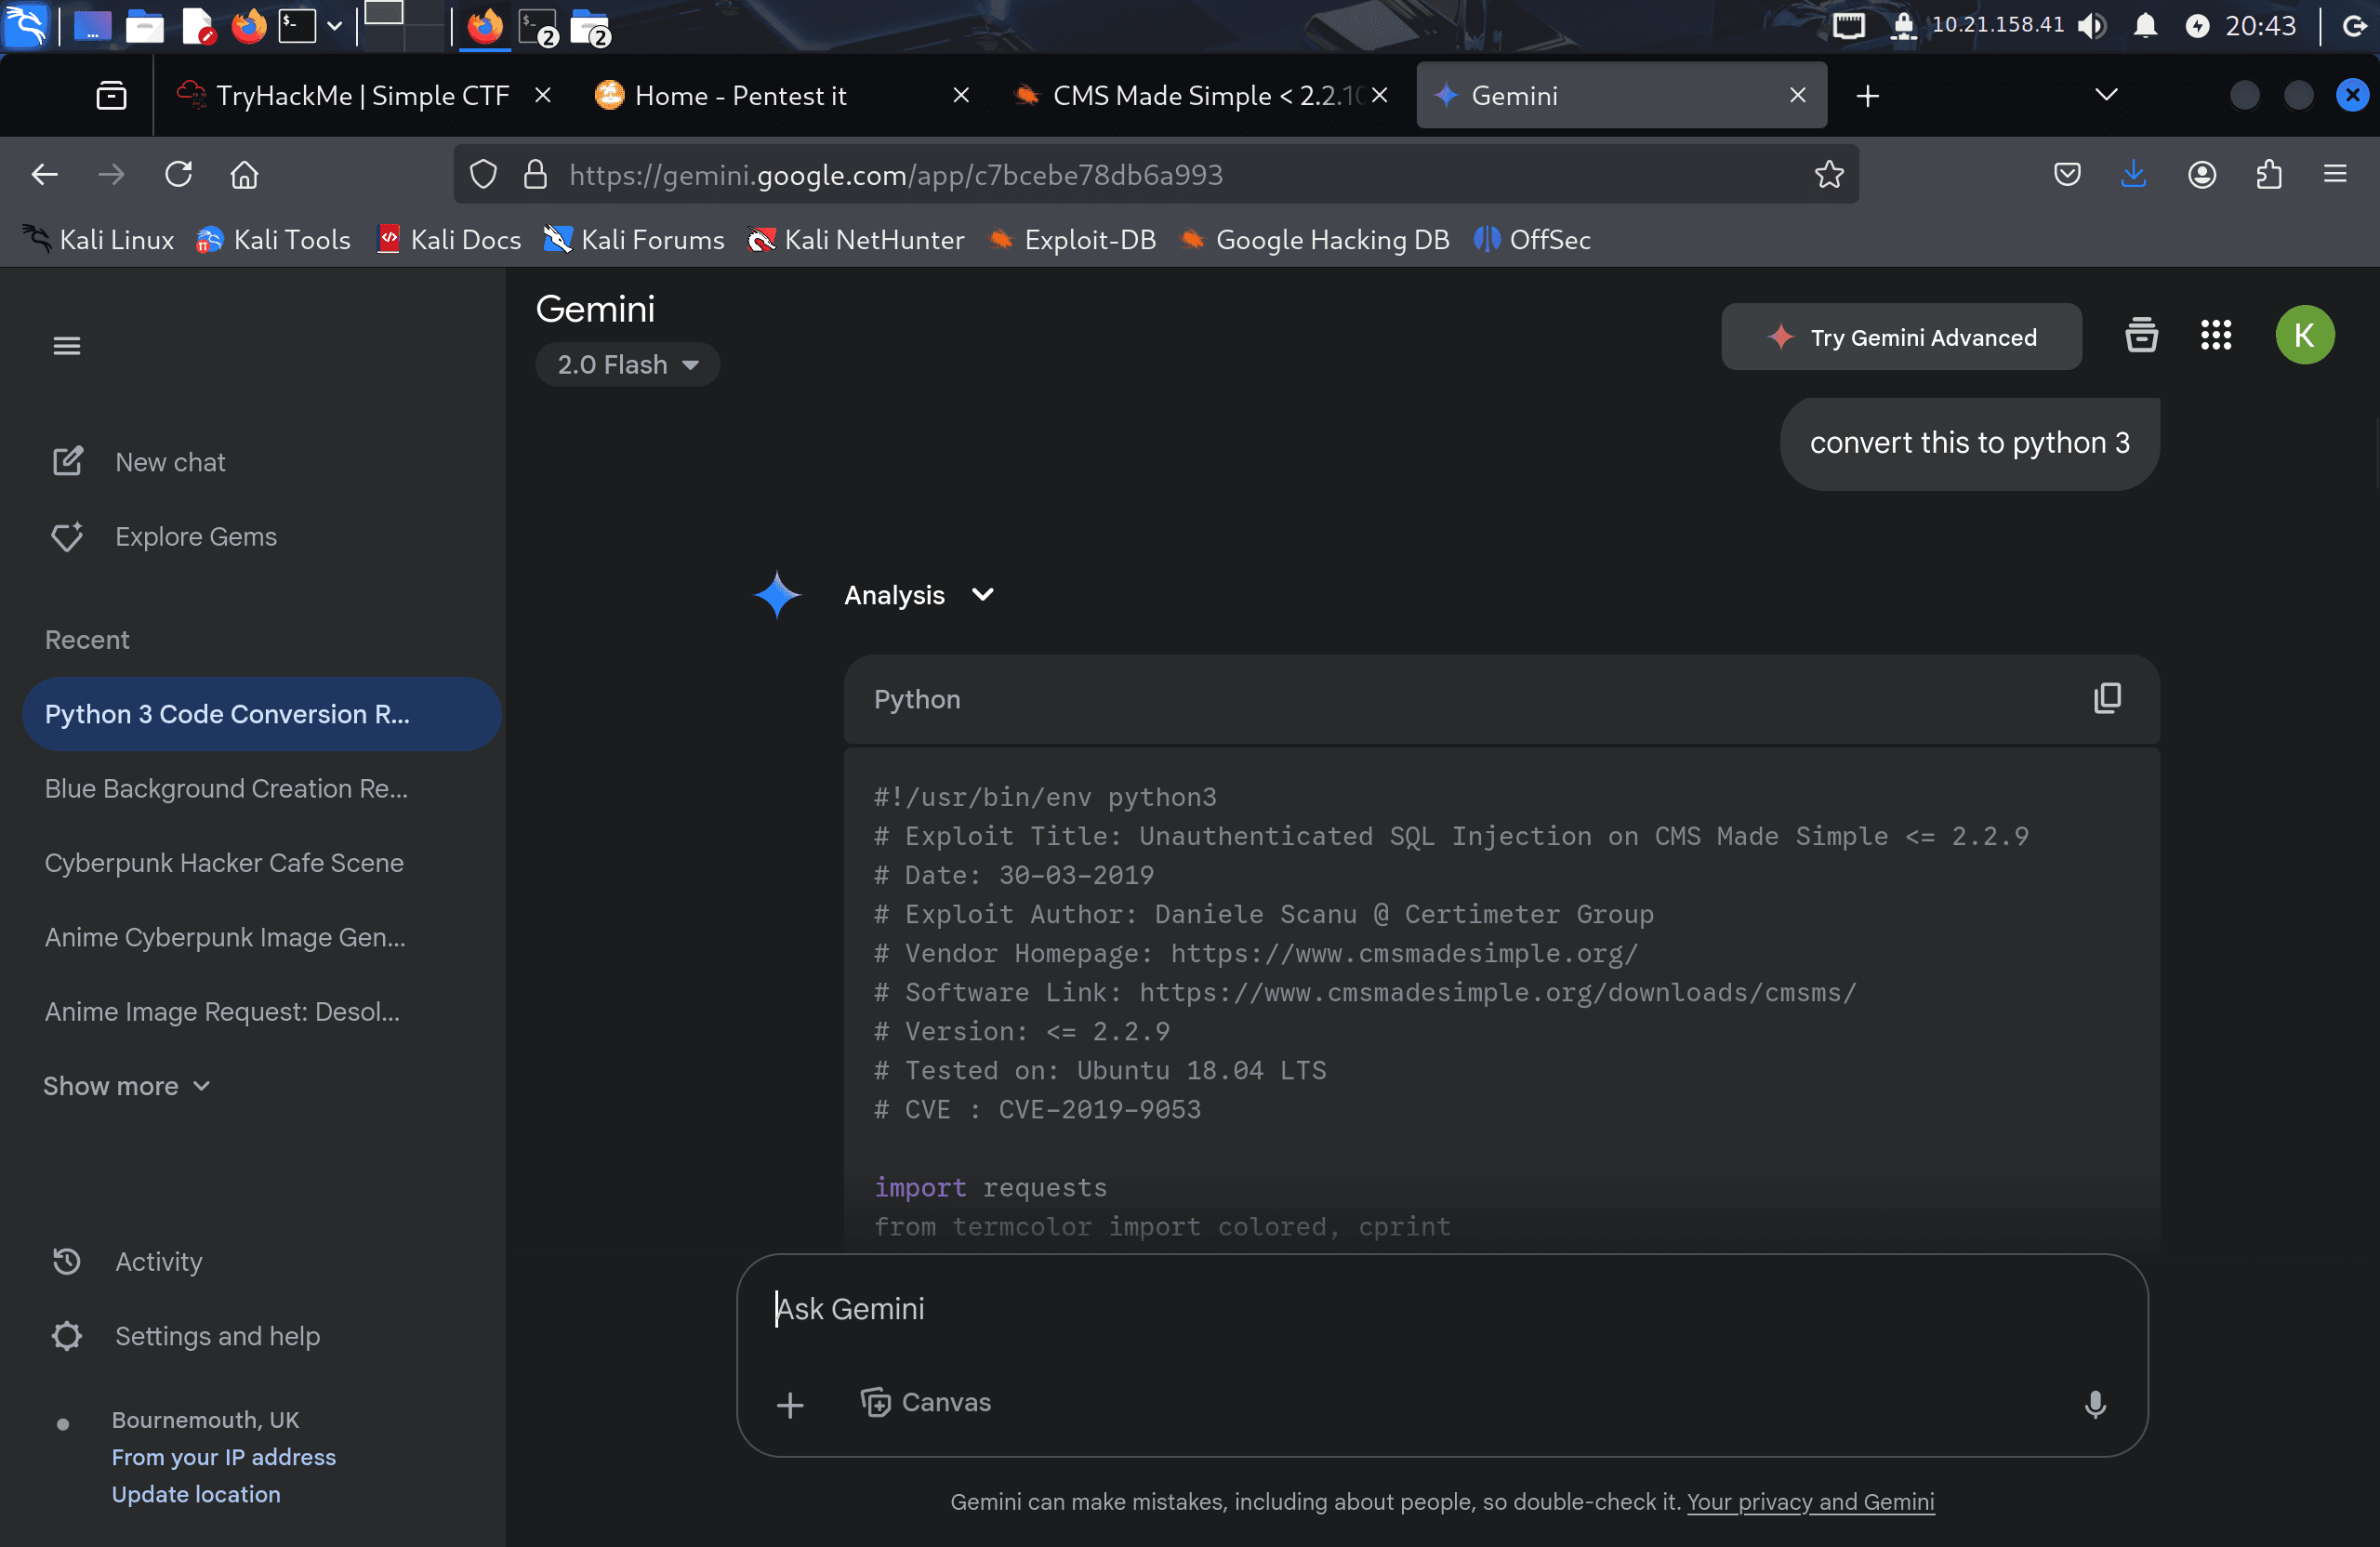
Task: Open the Firefox downloads panel
Action: pyautogui.click(x=2134, y=175)
